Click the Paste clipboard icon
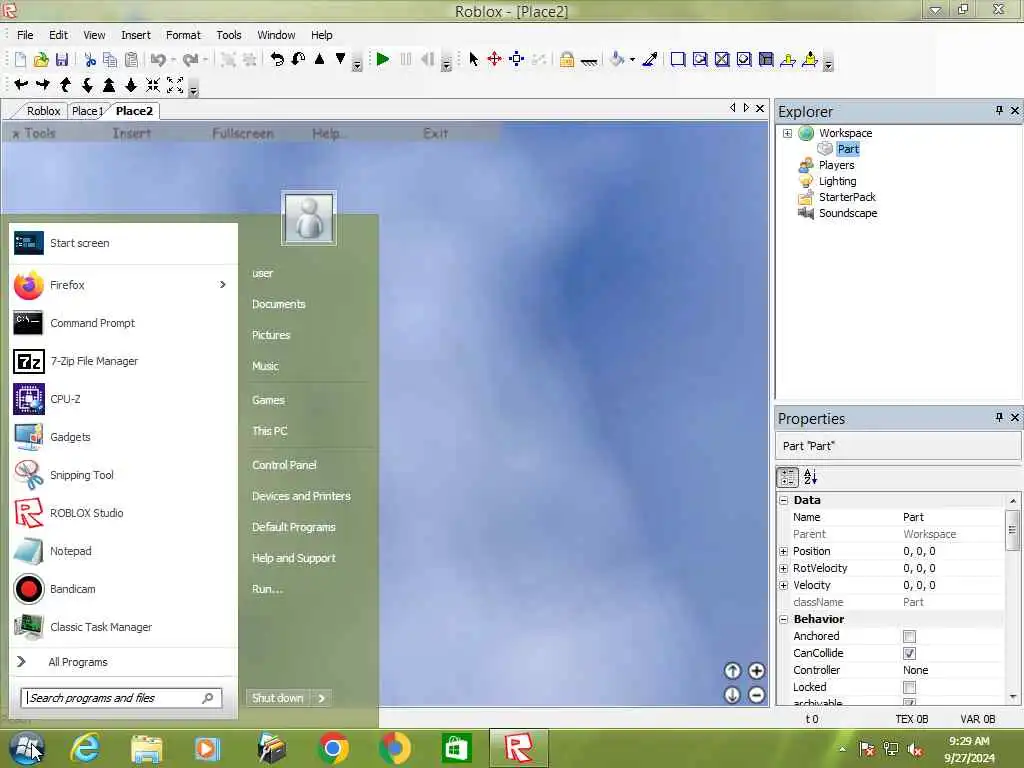The image size is (1024, 768). point(131,60)
